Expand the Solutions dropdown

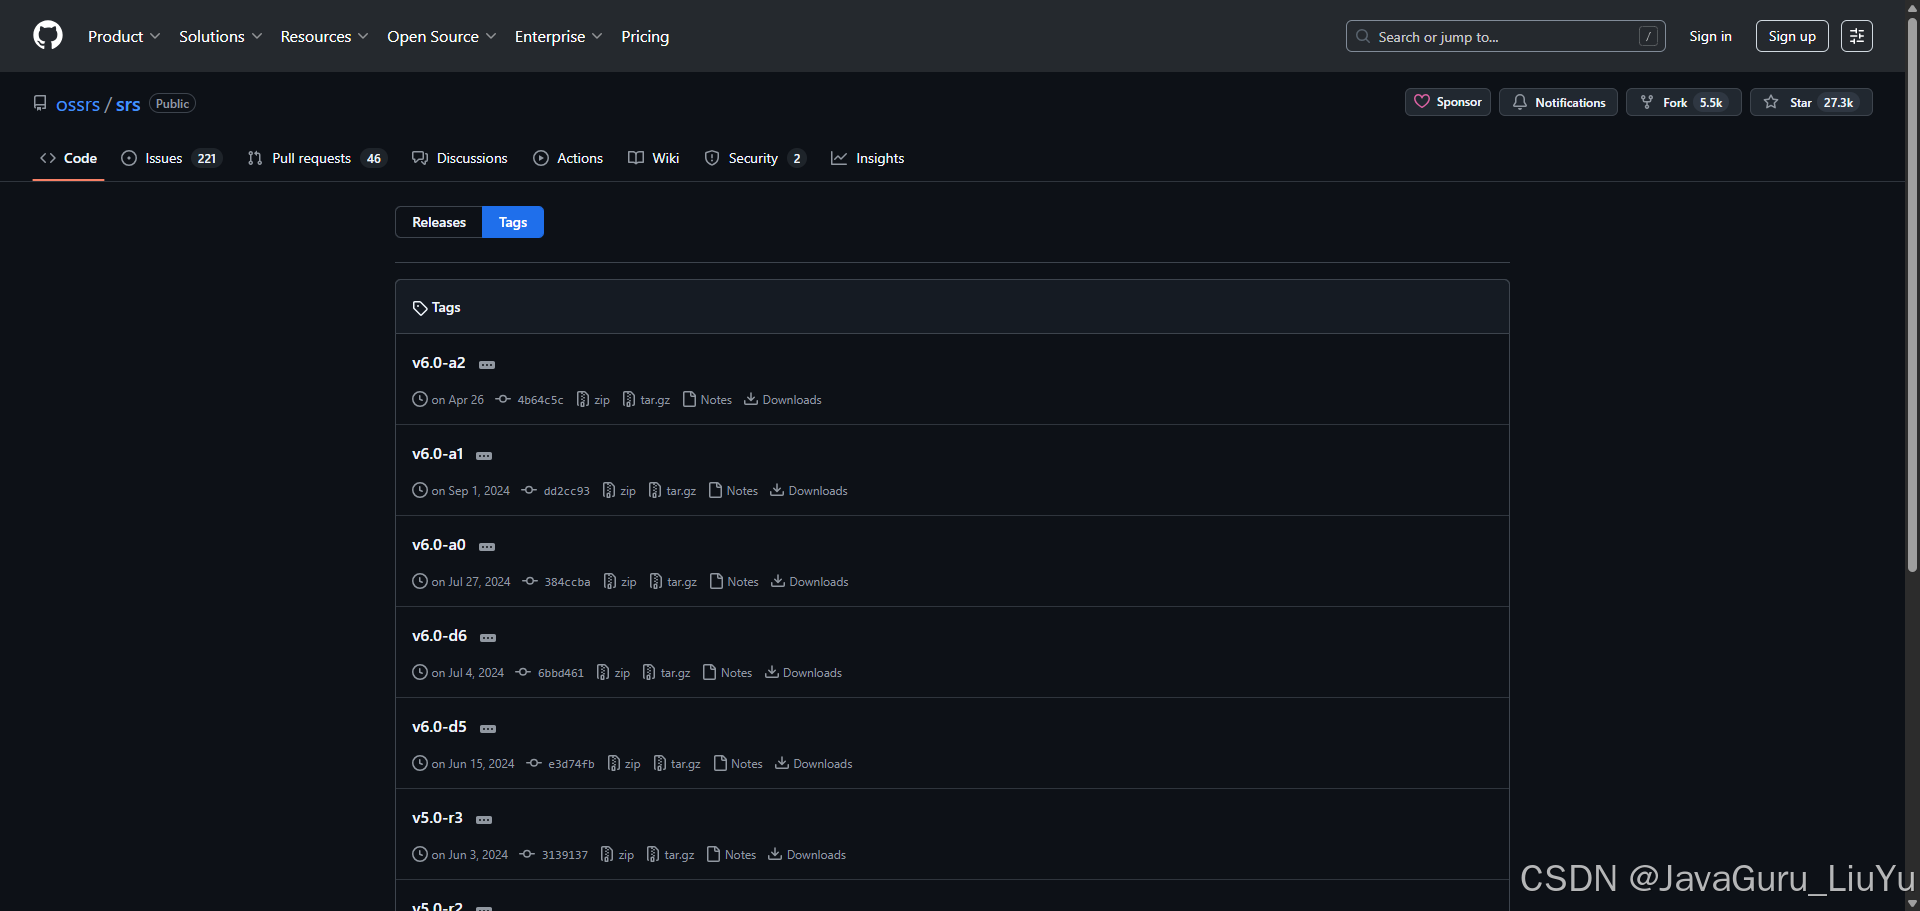click(x=220, y=37)
